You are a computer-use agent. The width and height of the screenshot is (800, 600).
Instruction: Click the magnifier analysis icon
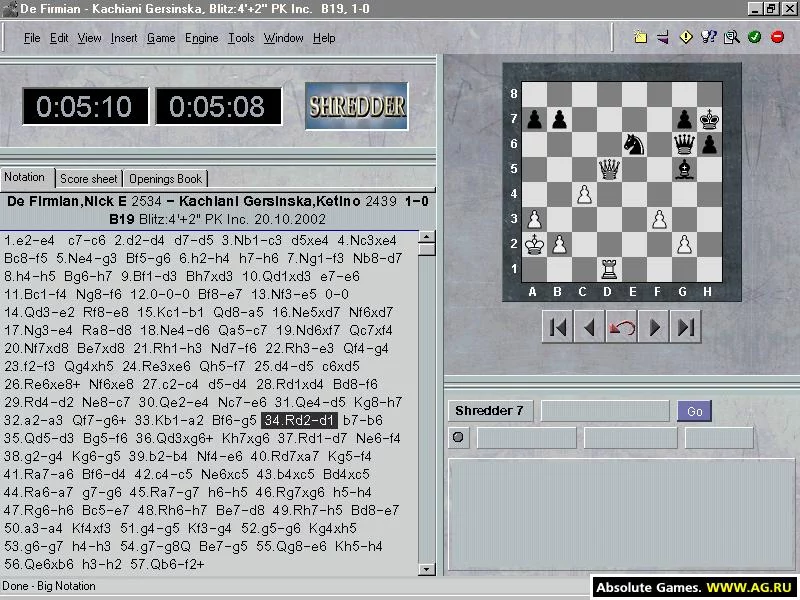tap(732, 37)
